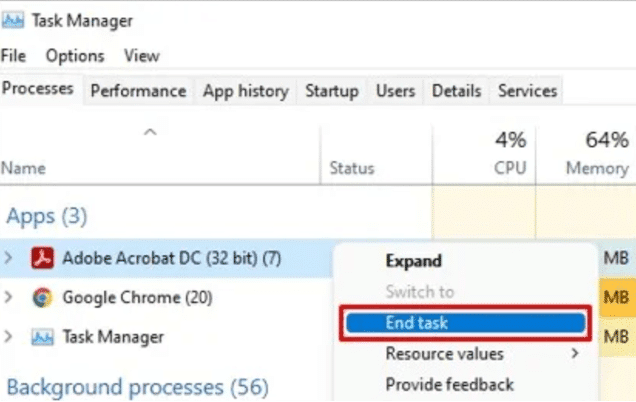The height and width of the screenshot is (402, 636).
Task: Open the Options menu
Action: click(75, 56)
